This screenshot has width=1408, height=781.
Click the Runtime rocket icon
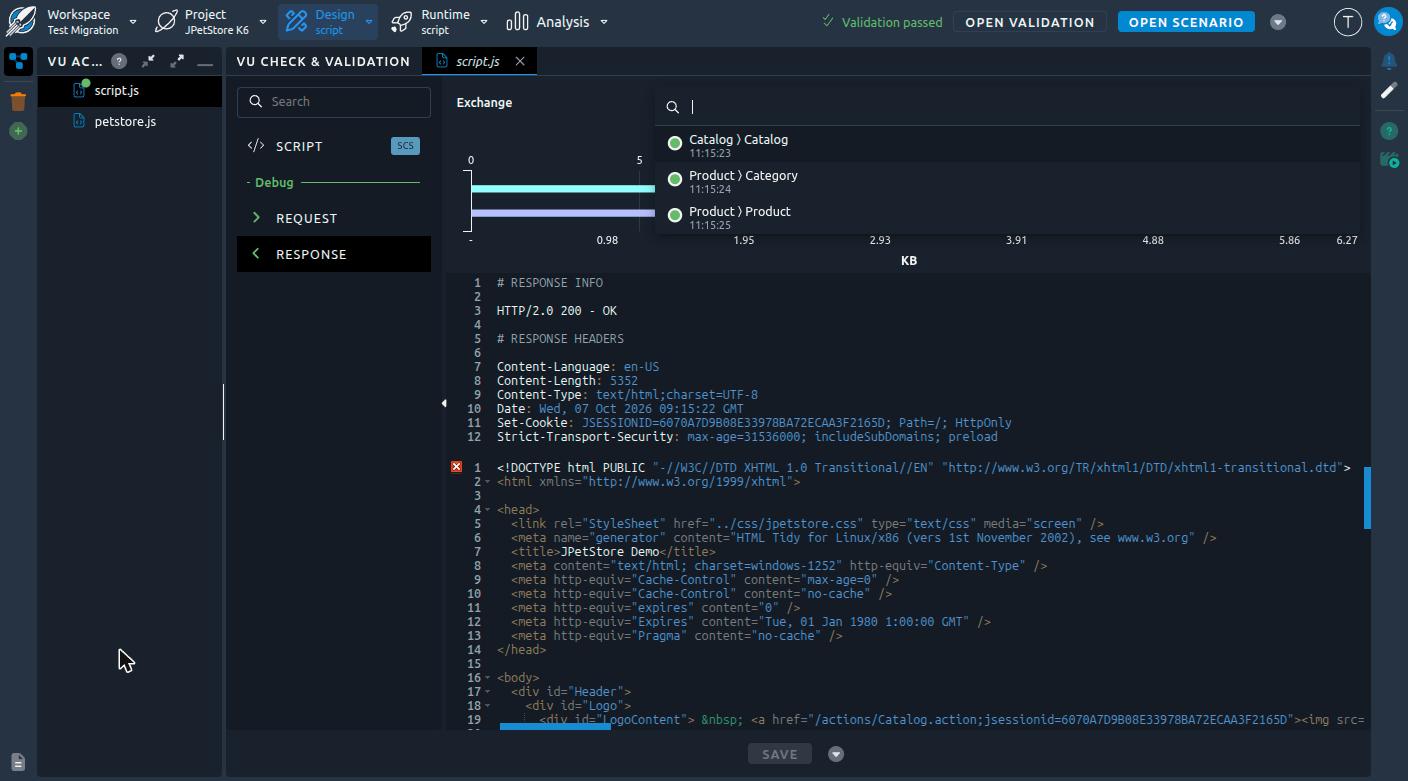[401, 21]
